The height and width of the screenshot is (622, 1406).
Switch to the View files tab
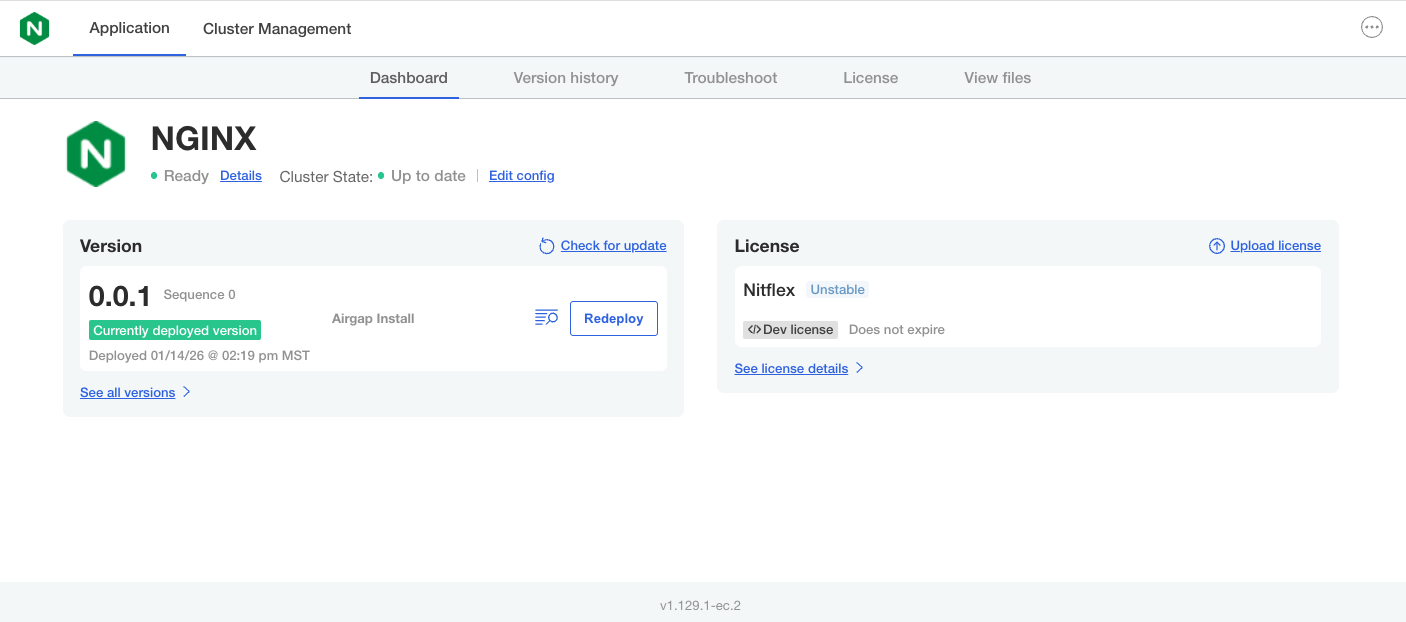tap(997, 77)
